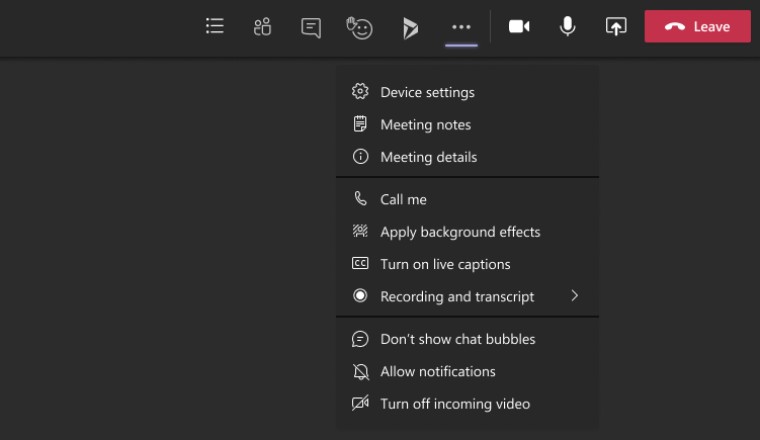Viewport: 760px width, 440px height.
Task: Open the participants list icon in toolbar
Action: (215, 26)
